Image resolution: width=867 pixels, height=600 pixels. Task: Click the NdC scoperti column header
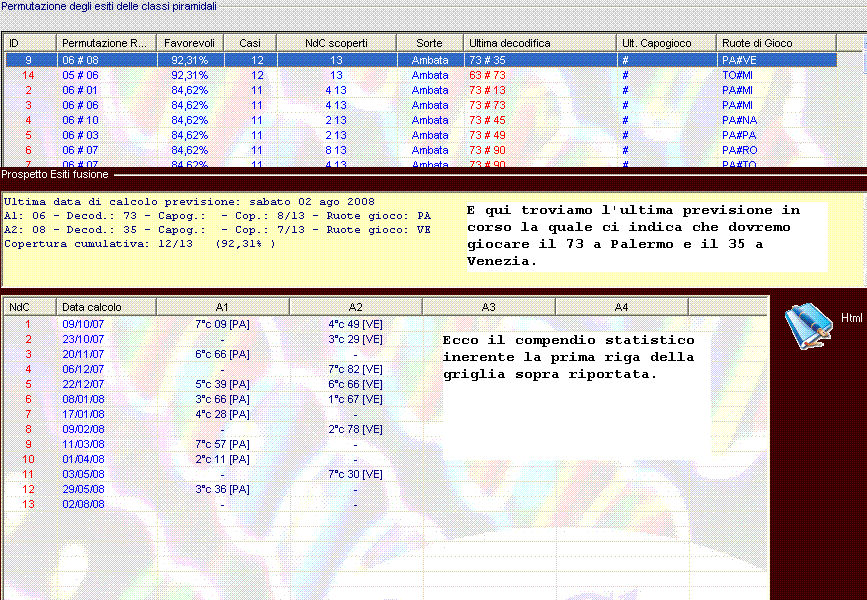pyautogui.click(x=336, y=43)
